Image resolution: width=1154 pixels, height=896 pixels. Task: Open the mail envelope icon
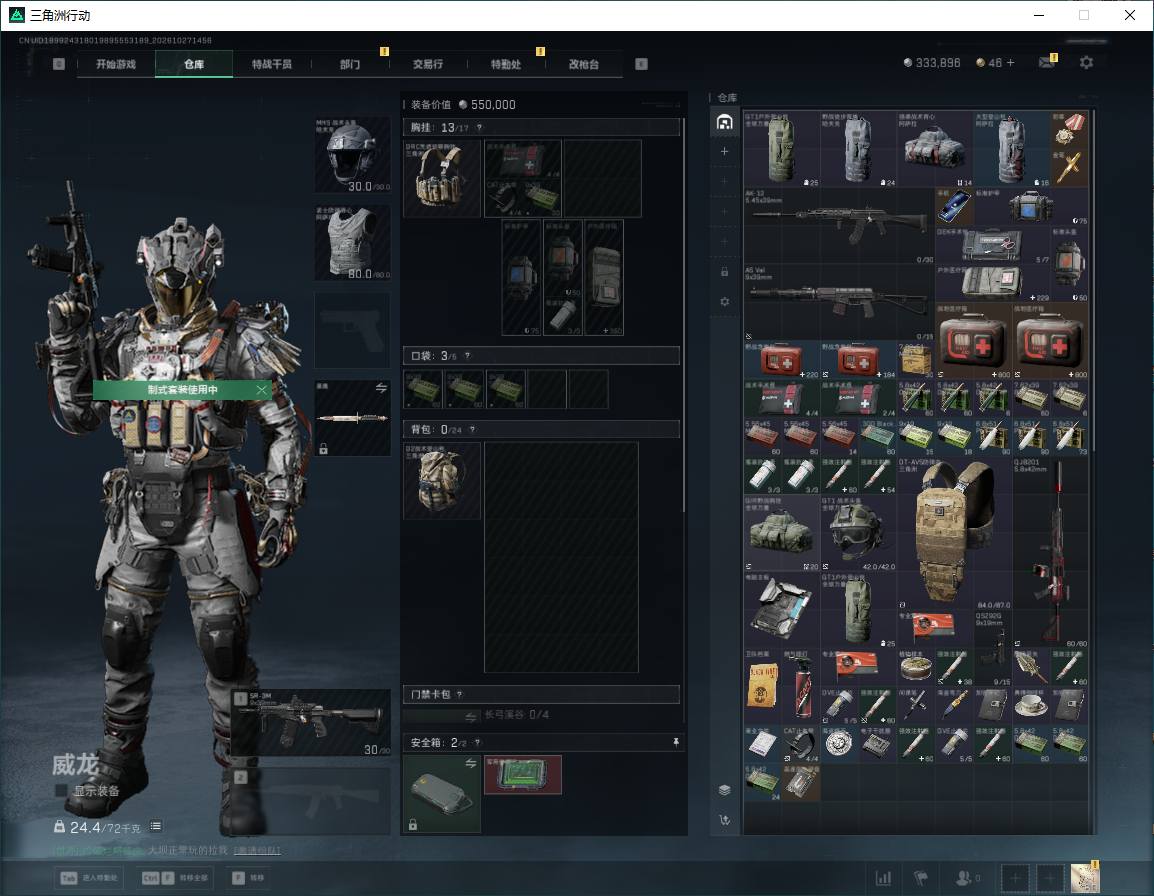(1047, 63)
